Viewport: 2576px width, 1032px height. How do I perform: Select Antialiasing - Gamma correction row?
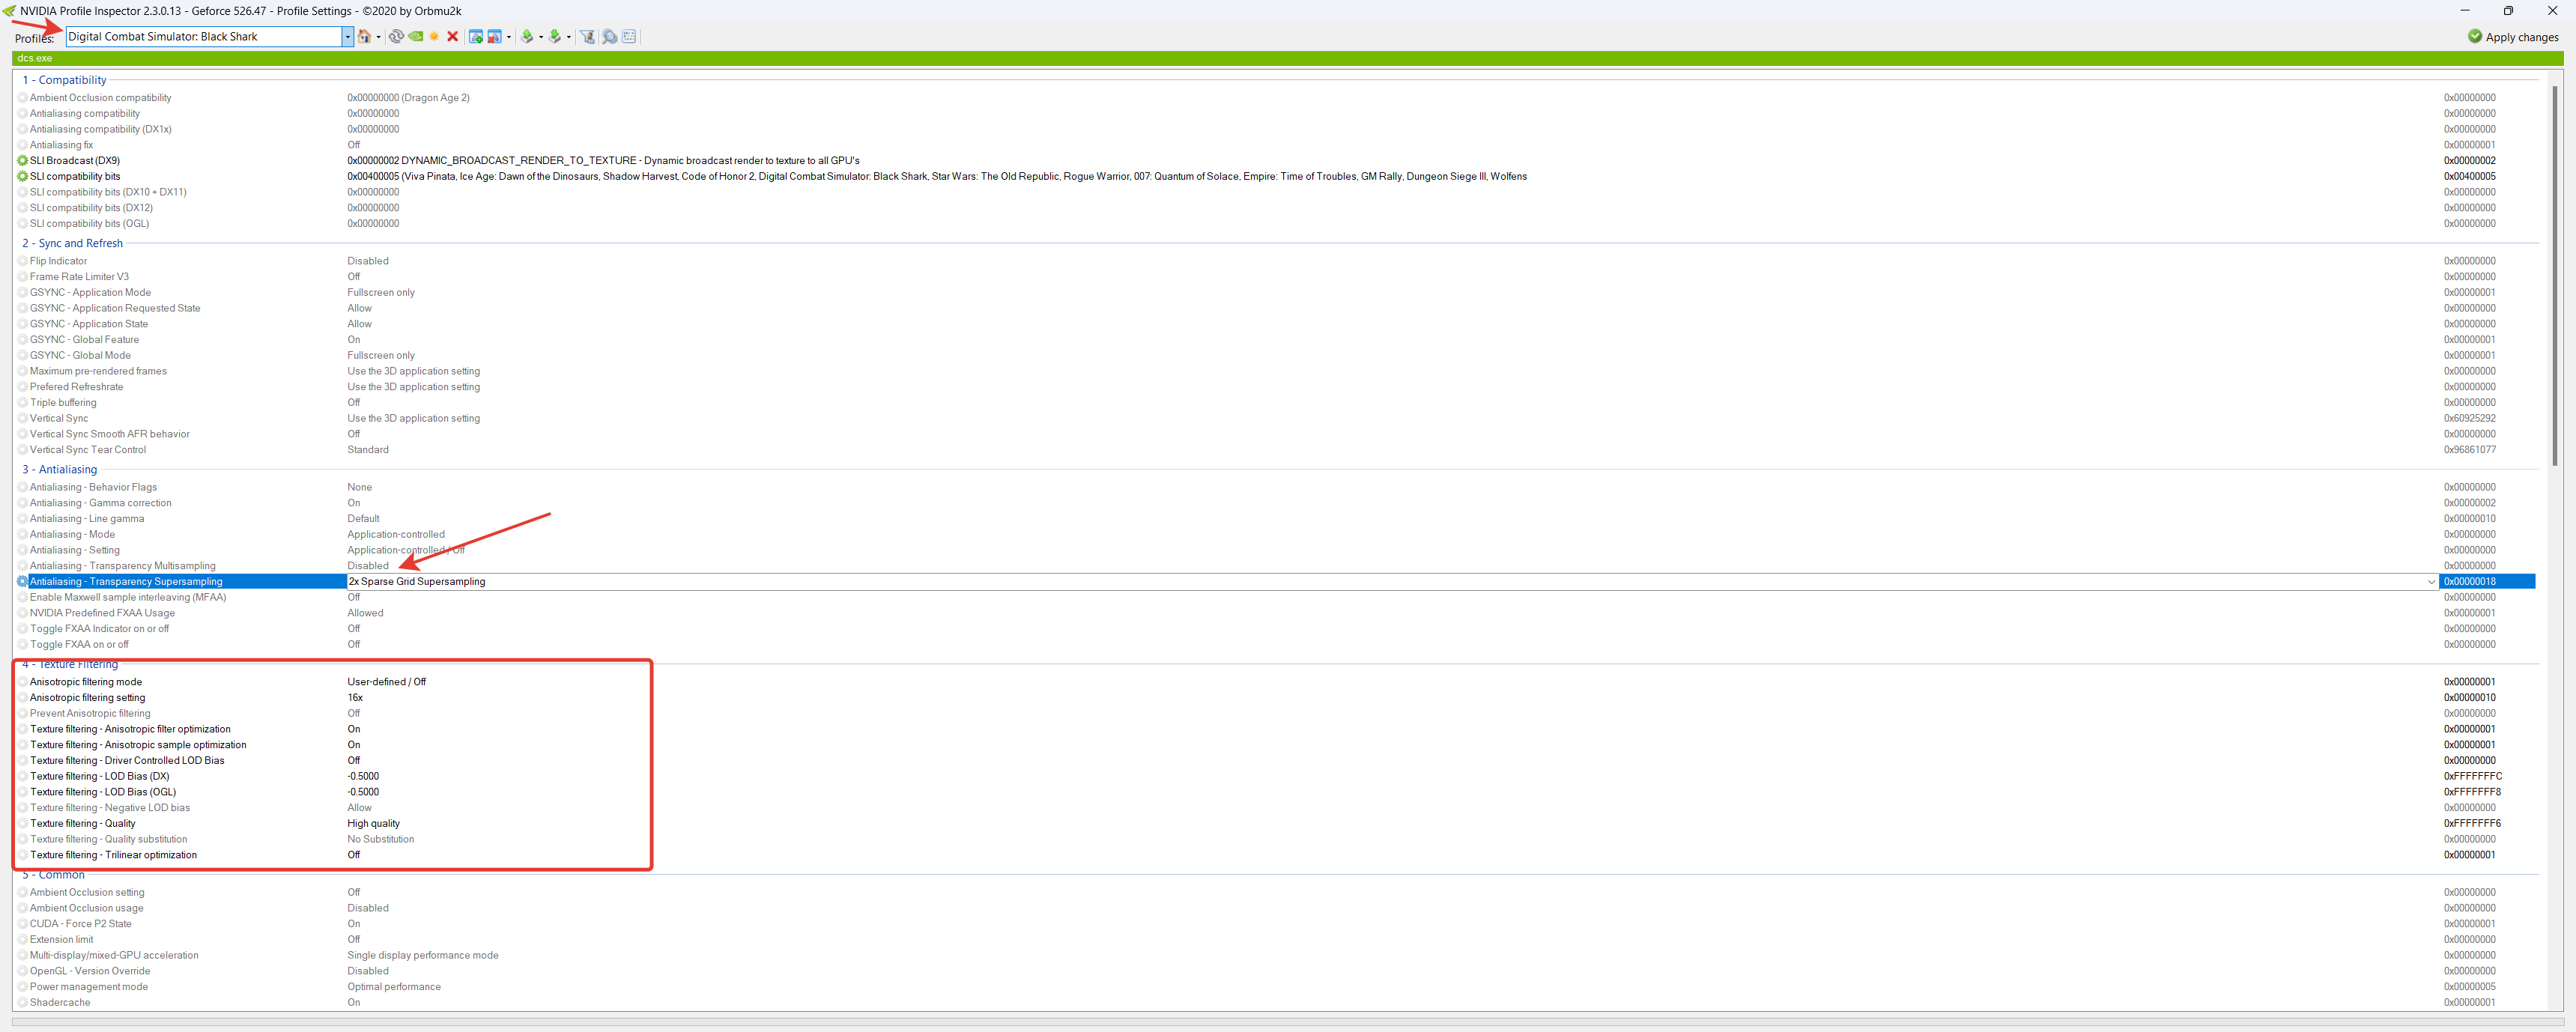(x=1275, y=503)
